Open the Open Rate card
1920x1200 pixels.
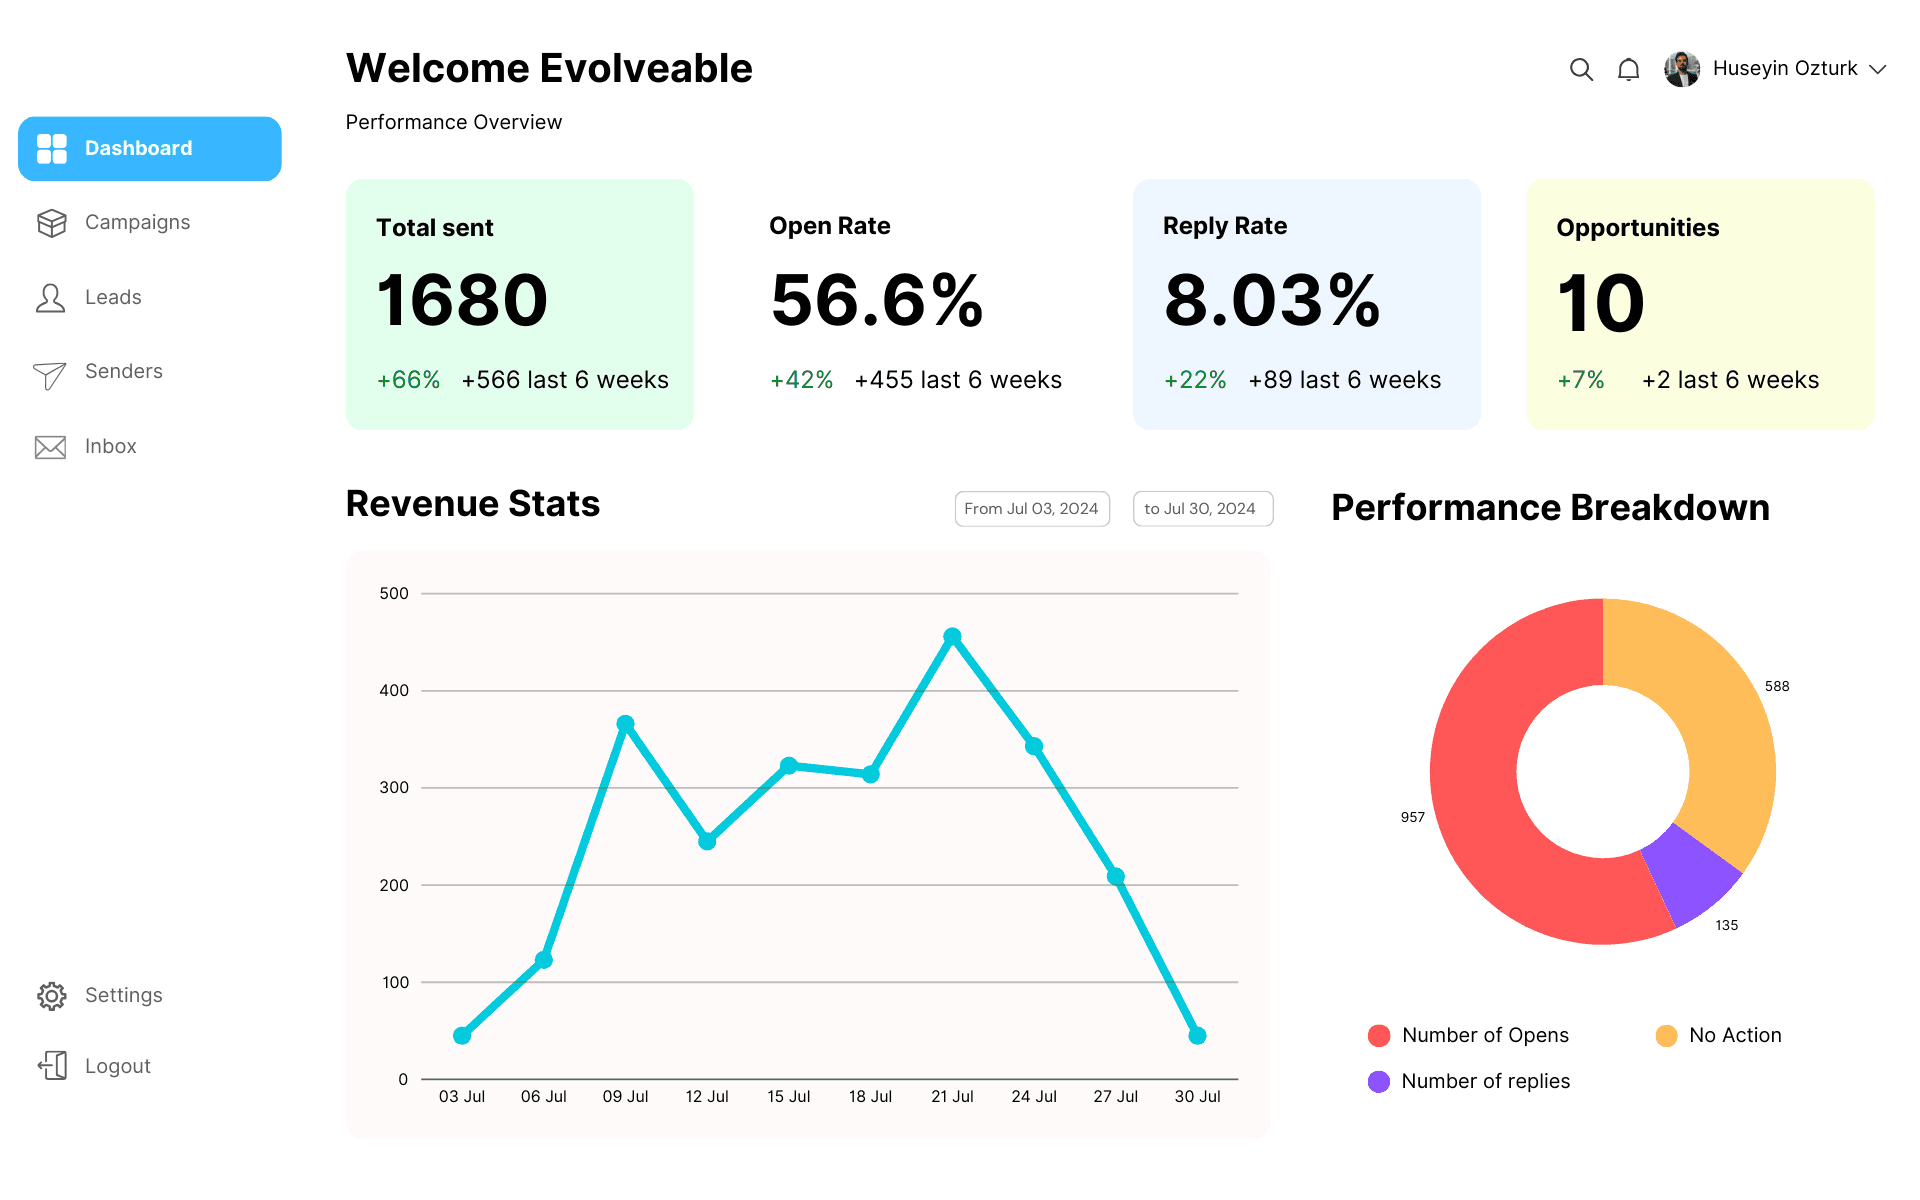tap(913, 304)
